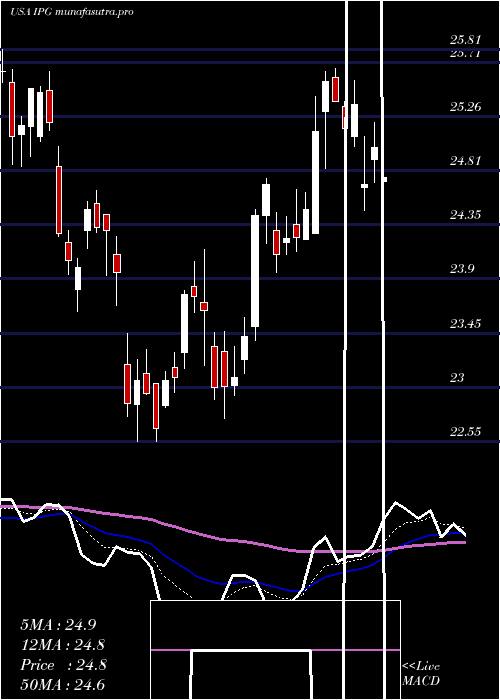Click the '12MA : 24.8' readout

(x=63, y=645)
